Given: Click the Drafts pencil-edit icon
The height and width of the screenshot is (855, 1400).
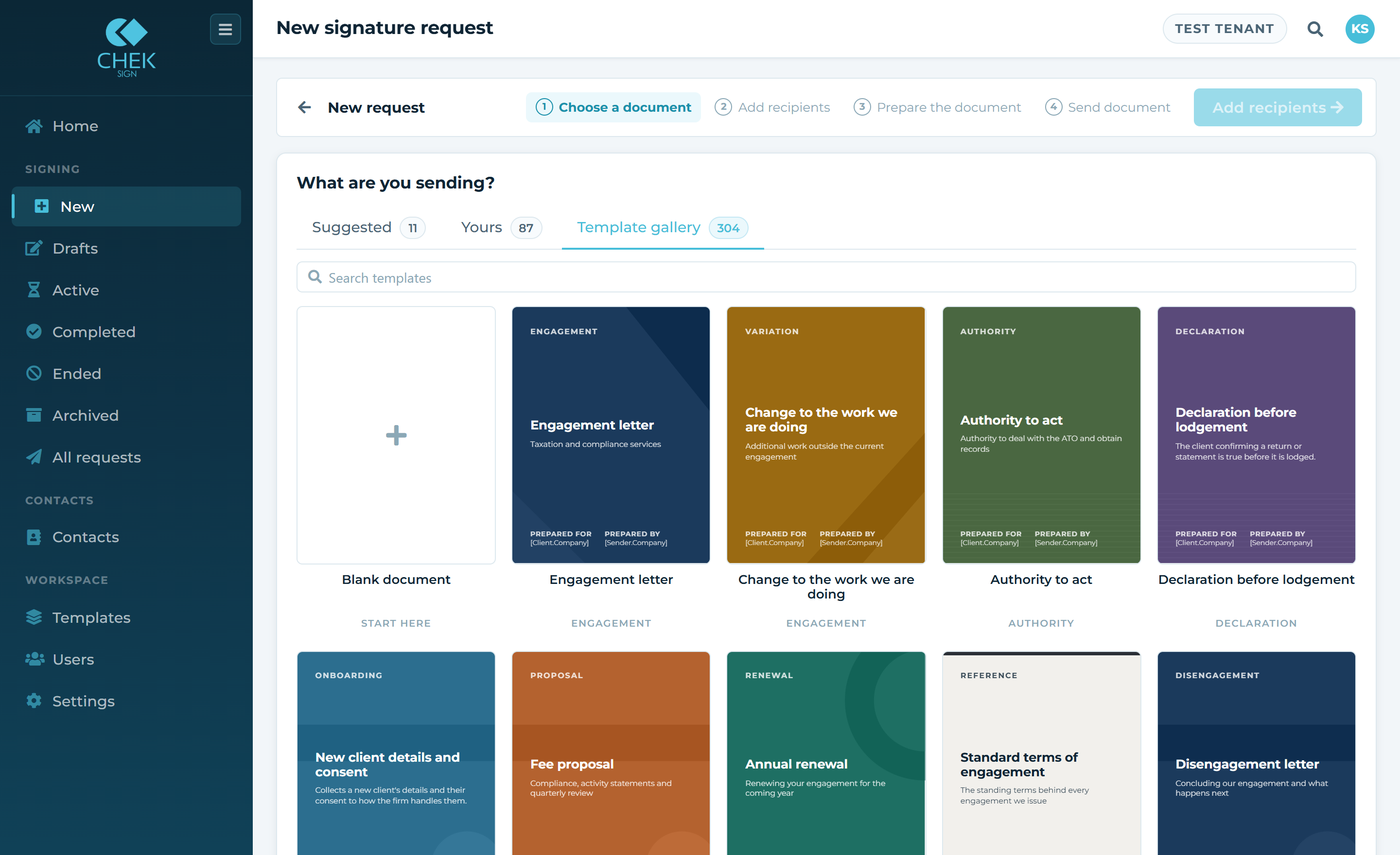Looking at the screenshot, I should (34, 248).
